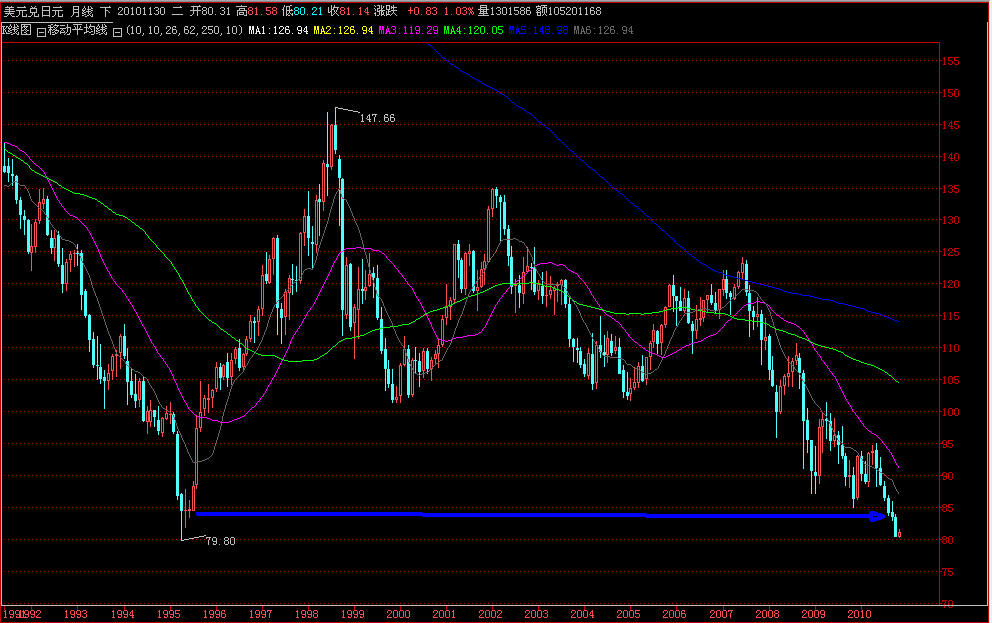Click the 80 price axis label
This screenshot has width=992, height=623.
click(x=948, y=540)
